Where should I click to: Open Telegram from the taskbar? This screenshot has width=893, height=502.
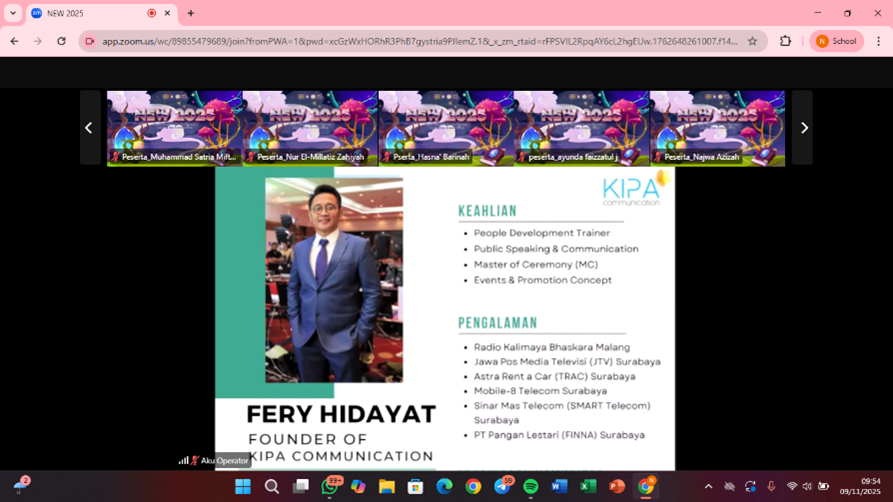(502, 487)
